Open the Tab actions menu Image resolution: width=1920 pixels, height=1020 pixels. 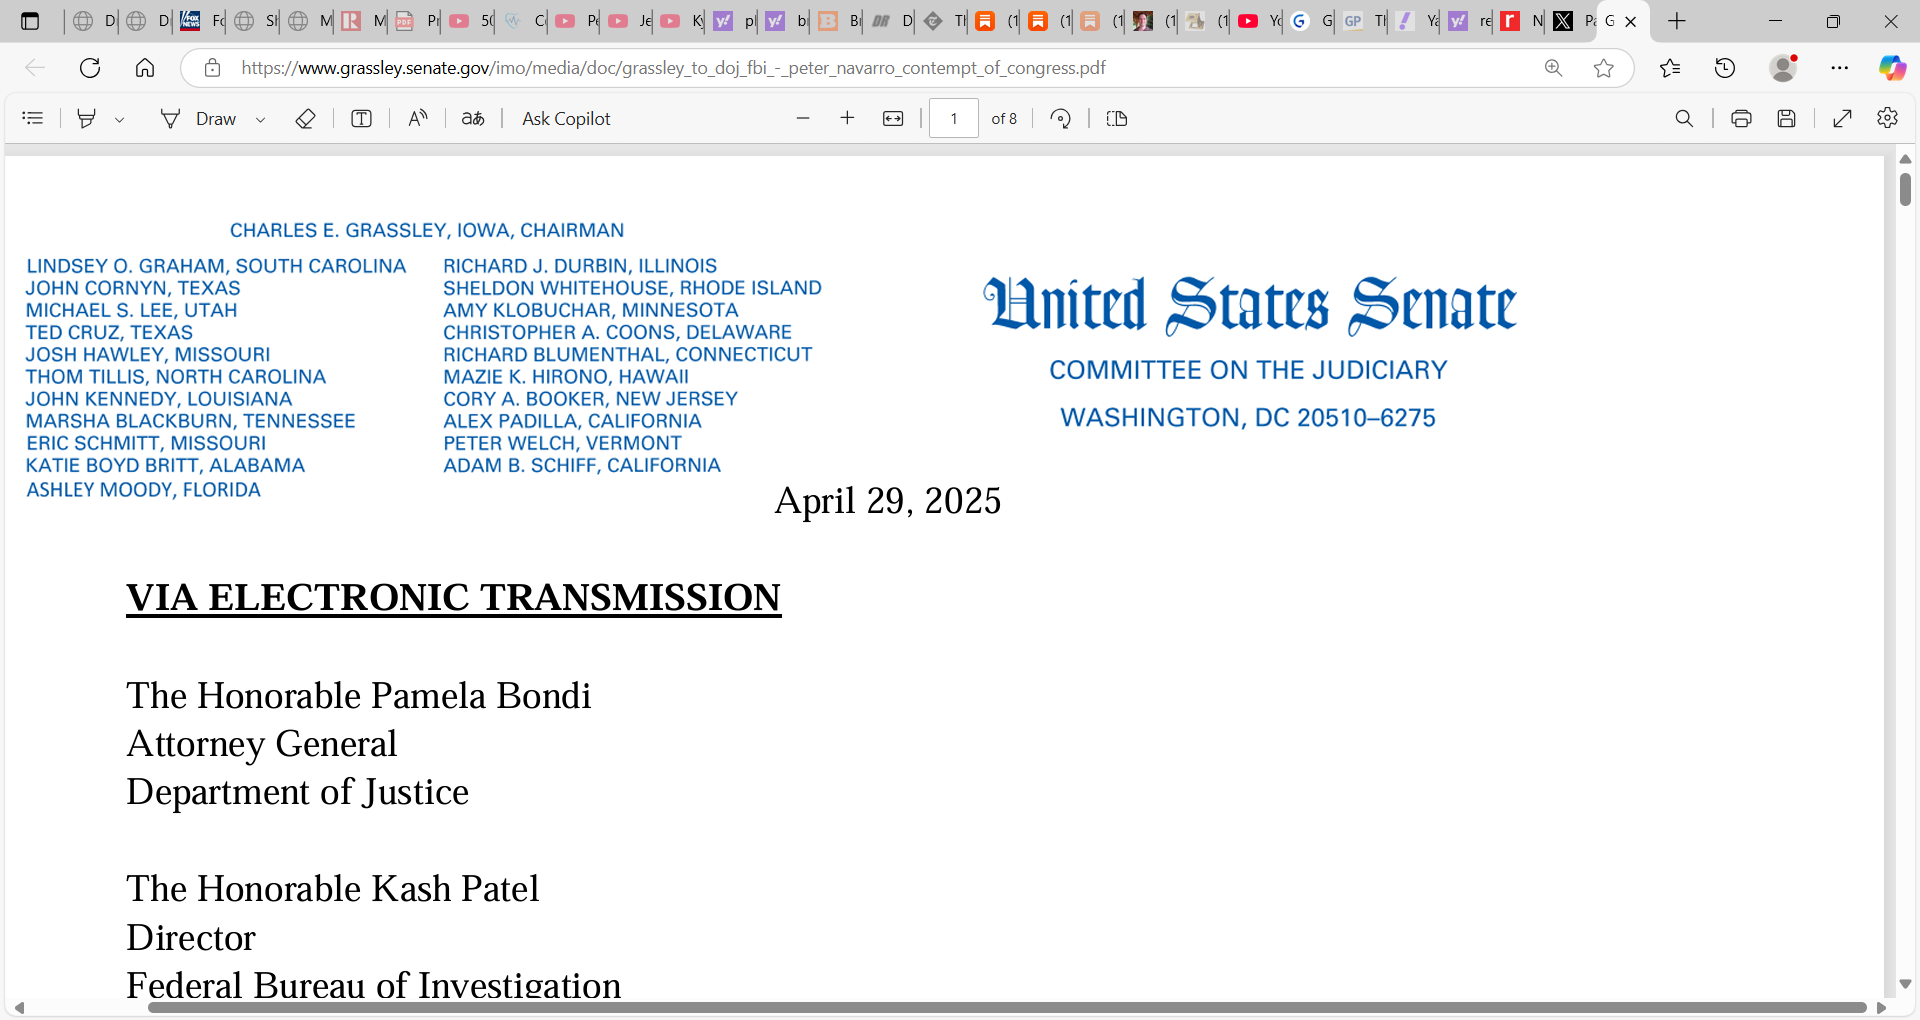[x=30, y=21]
